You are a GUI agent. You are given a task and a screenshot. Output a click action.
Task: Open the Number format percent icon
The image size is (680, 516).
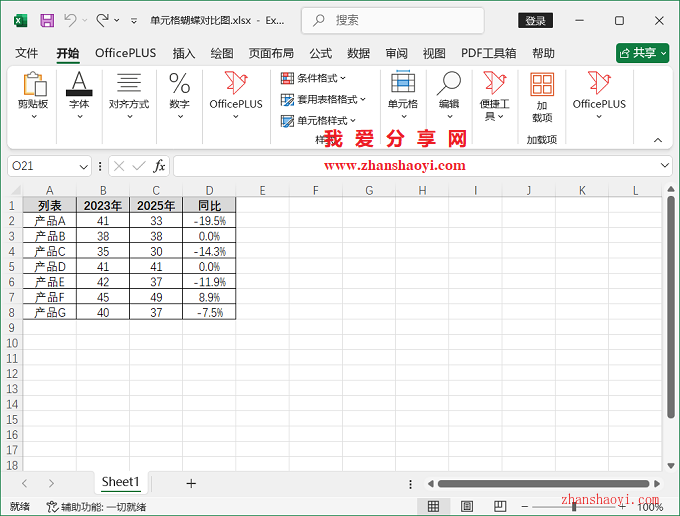(179, 95)
